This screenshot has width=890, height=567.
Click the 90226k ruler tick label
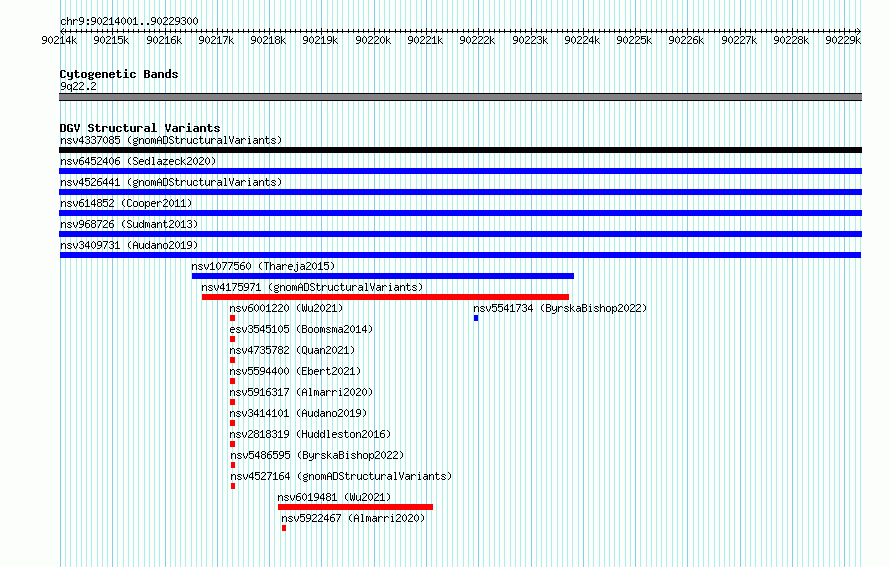pyautogui.click(x=686, y=40)
